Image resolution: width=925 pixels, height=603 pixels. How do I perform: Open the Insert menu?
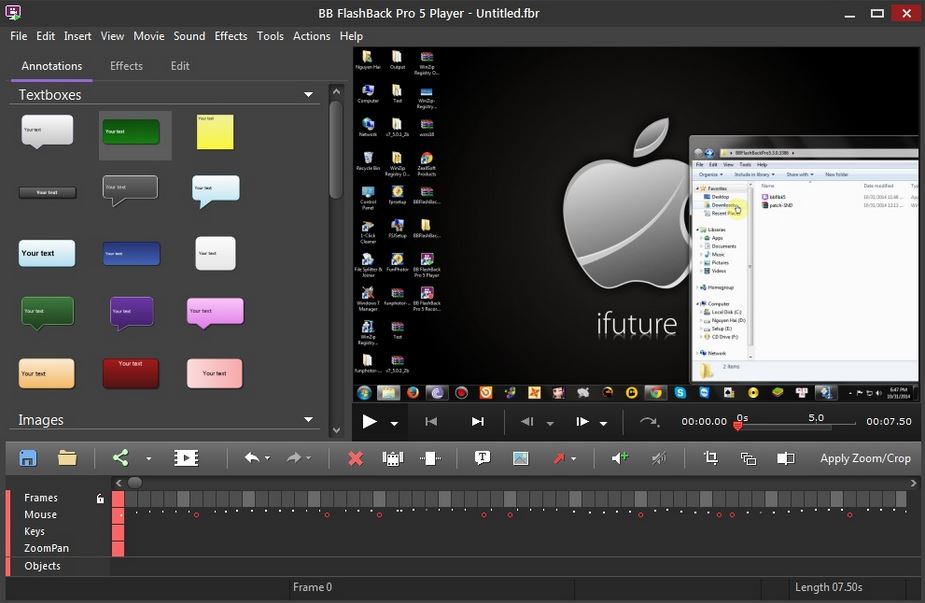pos(77,36)
